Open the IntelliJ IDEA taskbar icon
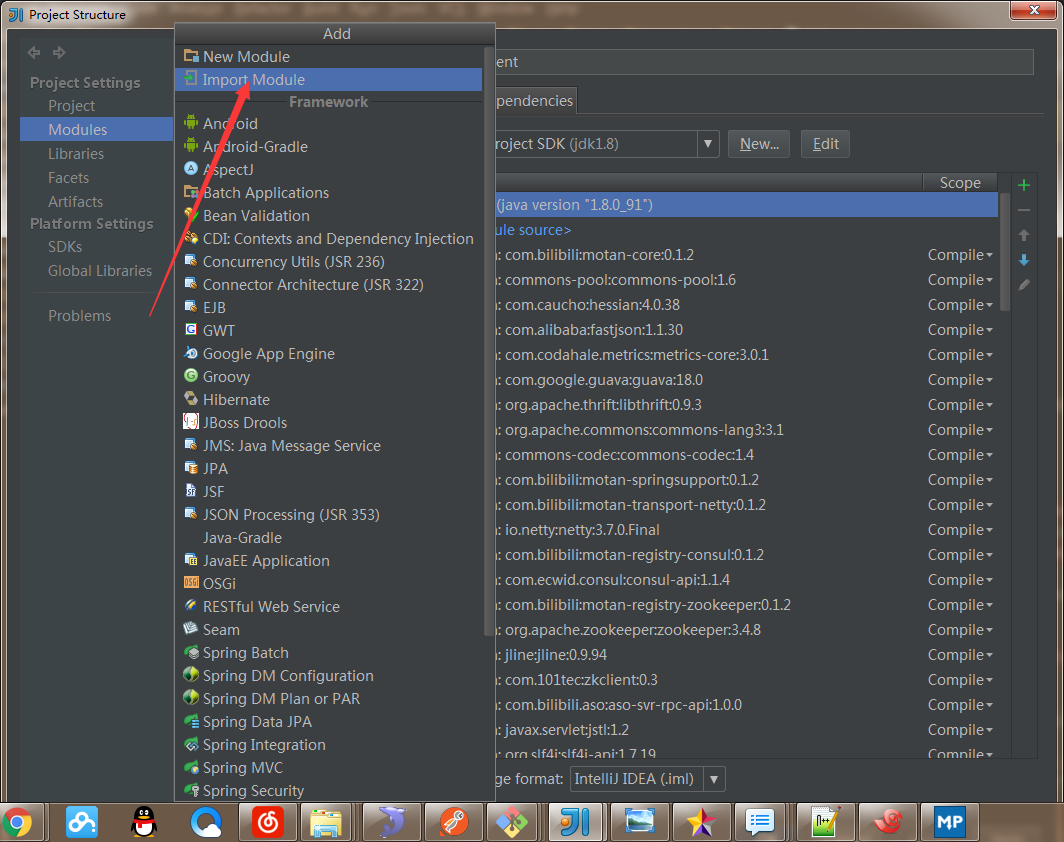 [x=575, y=822]
